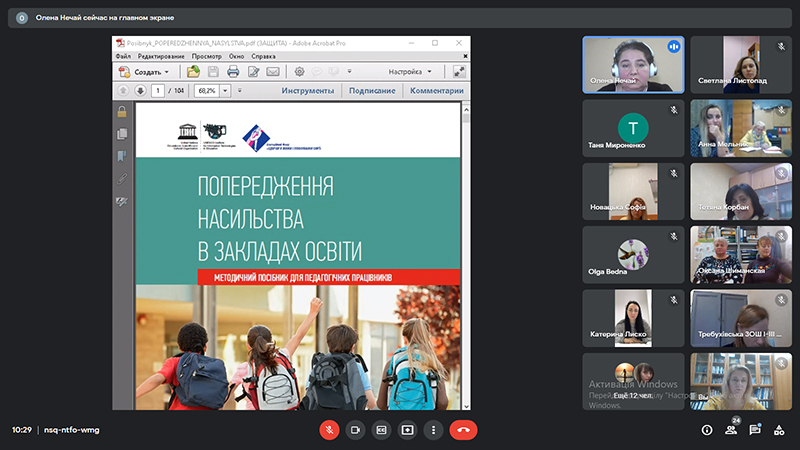The height and width of the screenshot is (450, 800).
Task: Click the Инструменты panel button
Action: click(308, 91)
